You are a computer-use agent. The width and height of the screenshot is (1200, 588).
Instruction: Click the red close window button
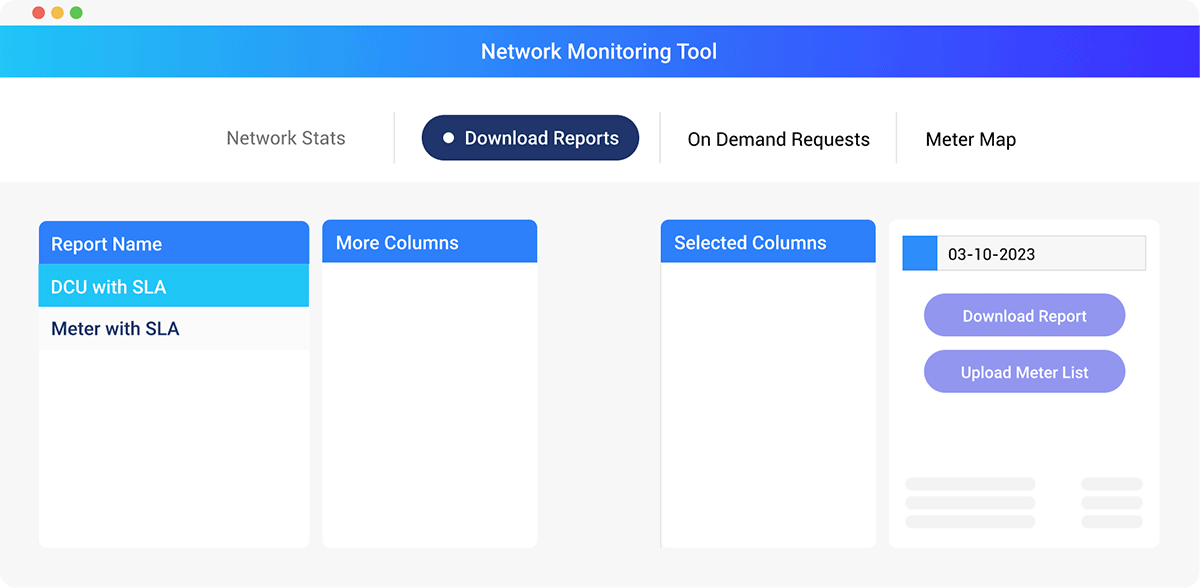pyautogui.click(x=38, y=13)
